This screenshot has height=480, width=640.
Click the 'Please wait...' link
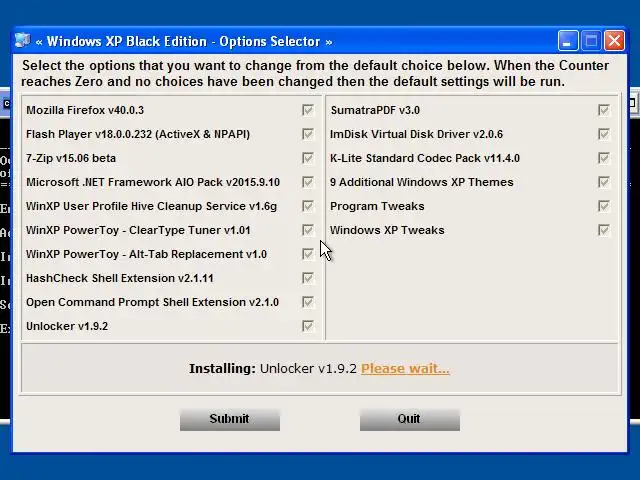point(405,369)
